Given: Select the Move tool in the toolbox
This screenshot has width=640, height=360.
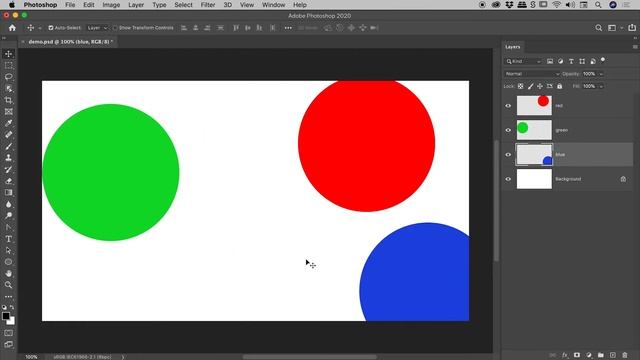Looking at the screenshot, I should tap(9, 54).
